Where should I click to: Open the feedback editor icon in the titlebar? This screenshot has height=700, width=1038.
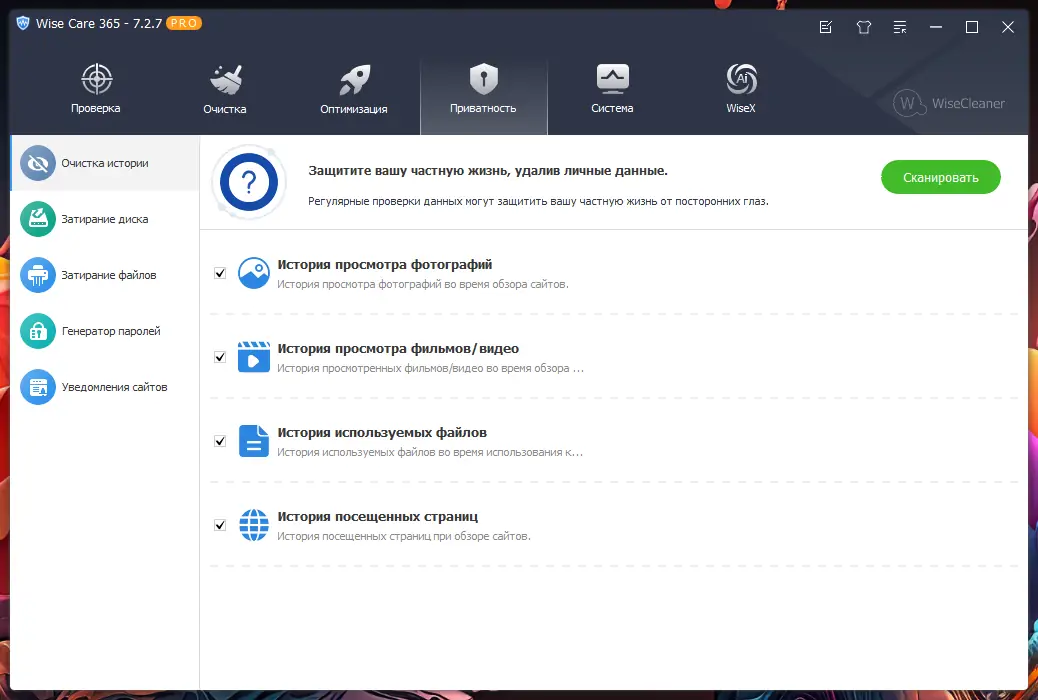[825, 27]
